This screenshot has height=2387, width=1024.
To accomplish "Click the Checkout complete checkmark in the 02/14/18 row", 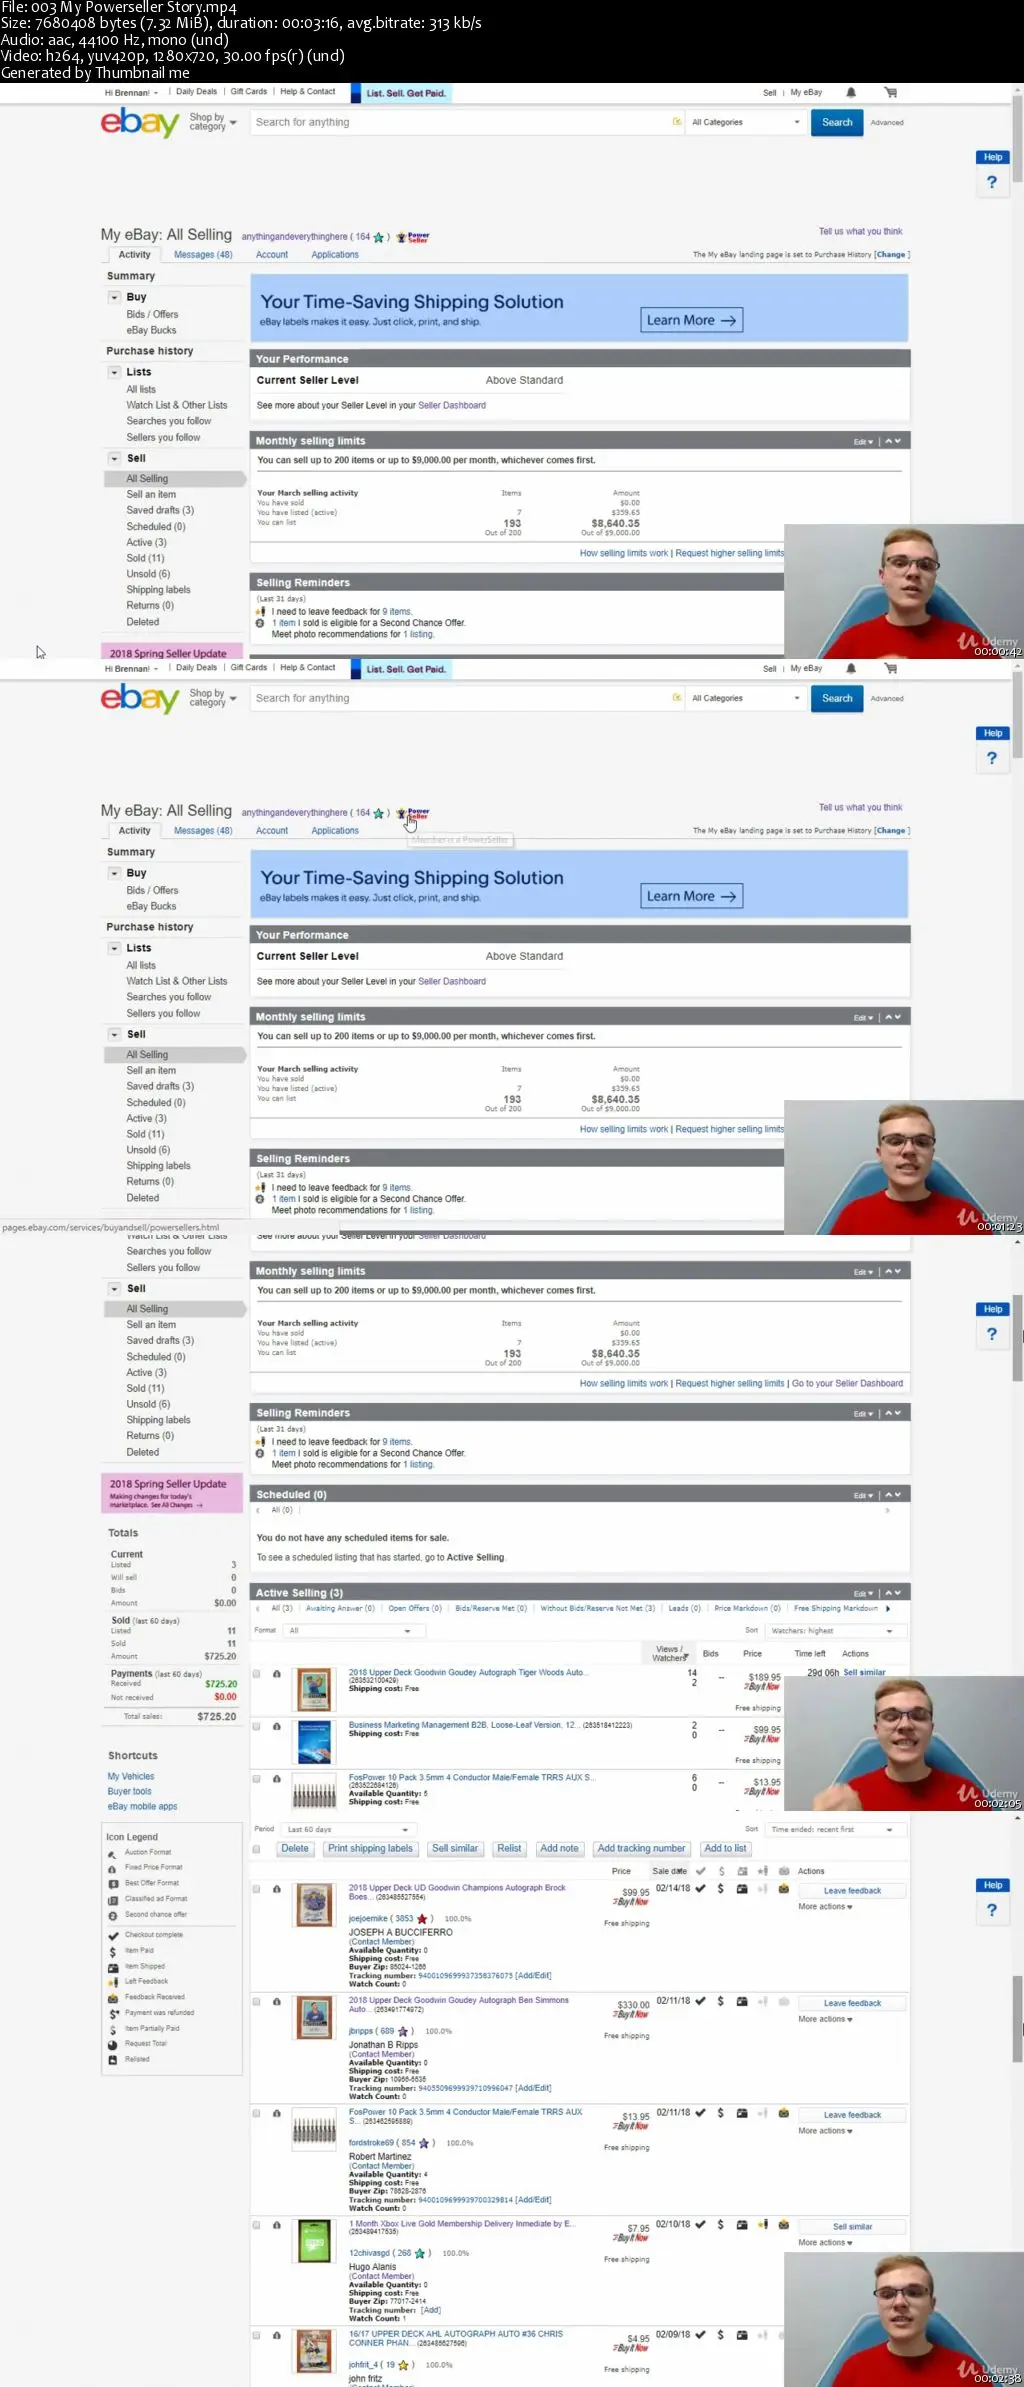I will (701, 1888).
